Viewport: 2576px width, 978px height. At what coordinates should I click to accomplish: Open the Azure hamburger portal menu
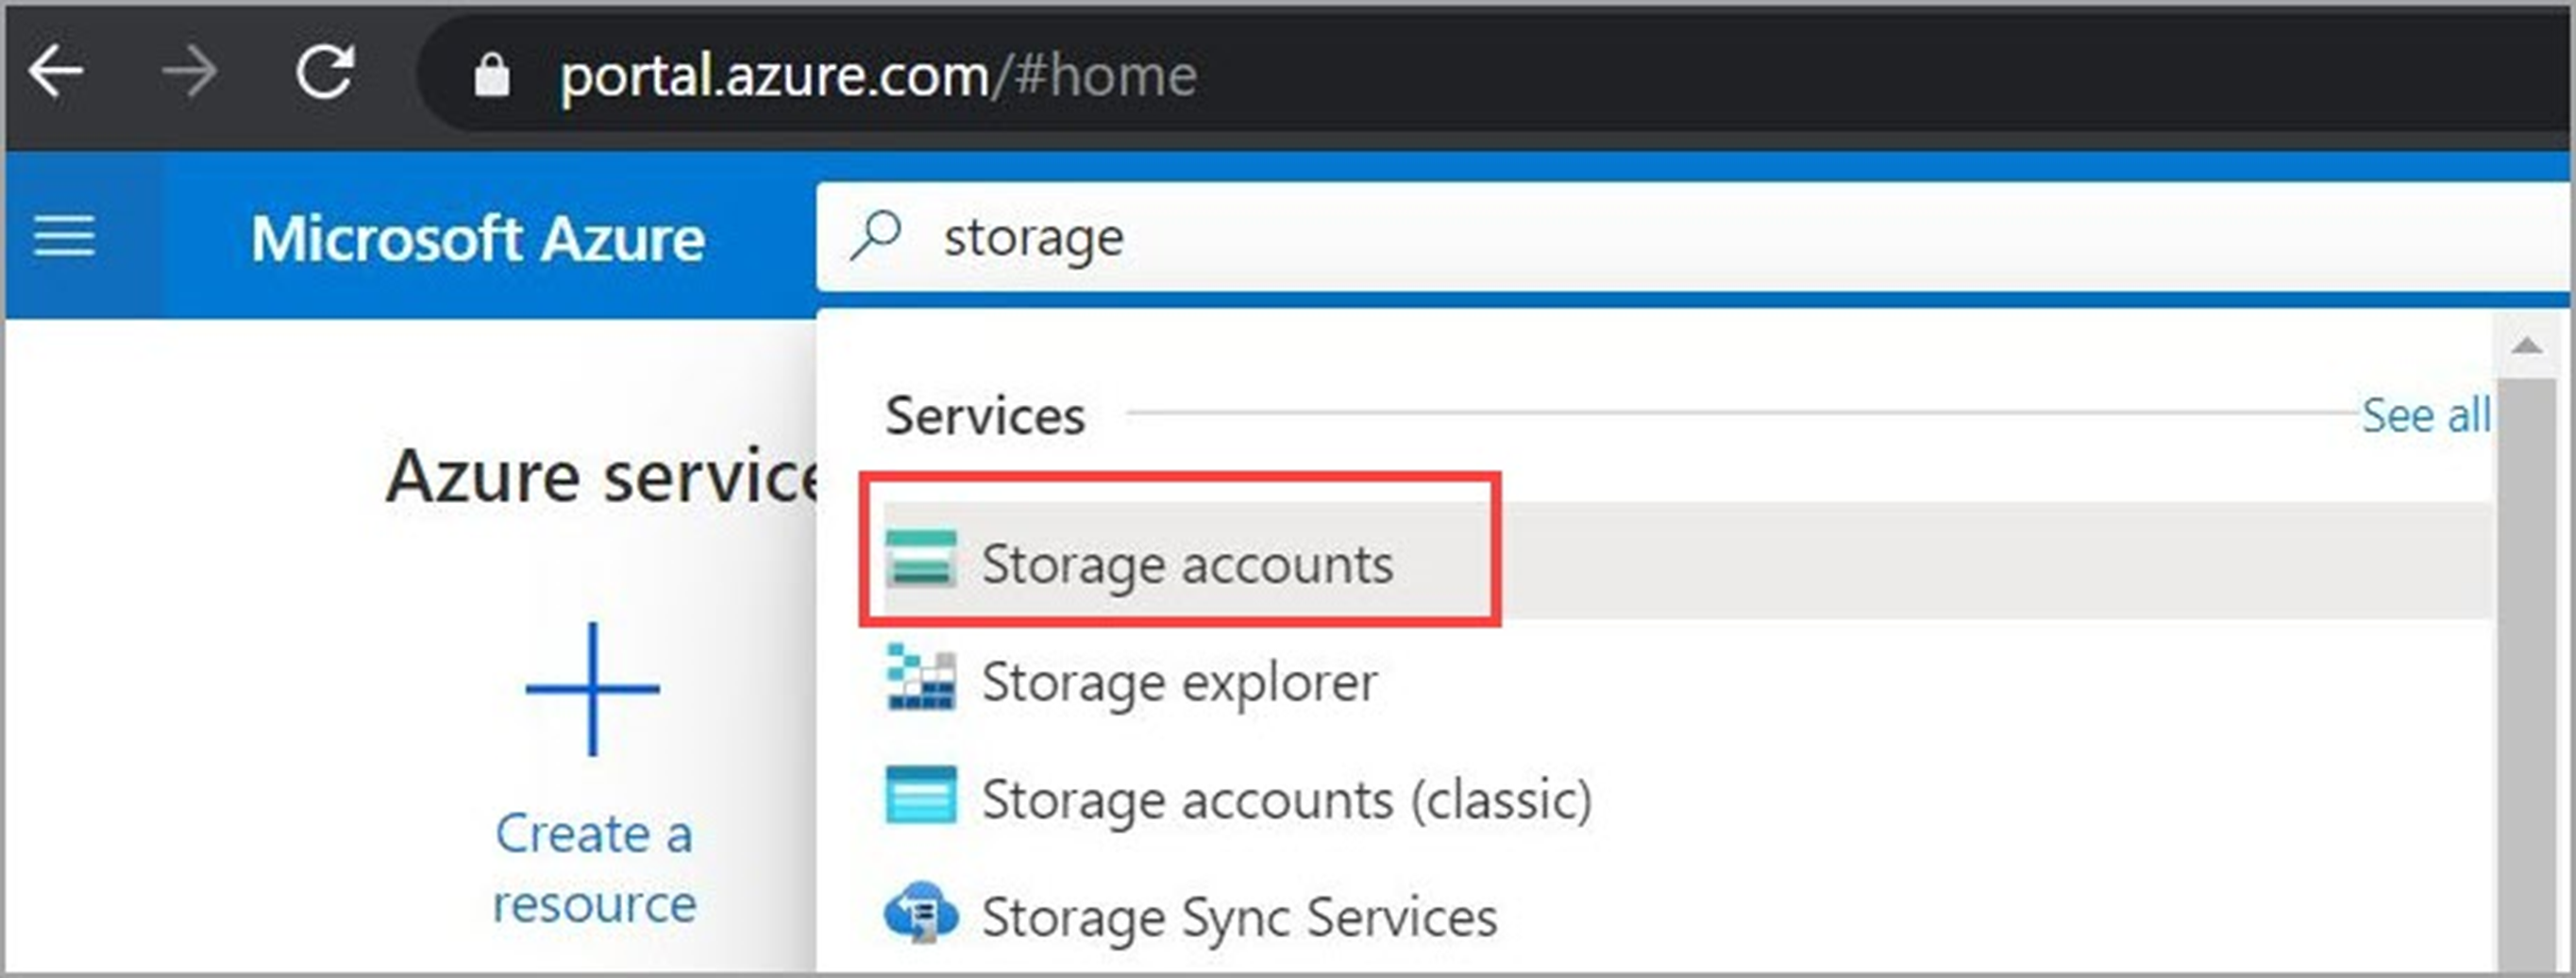tap(65, 237)
